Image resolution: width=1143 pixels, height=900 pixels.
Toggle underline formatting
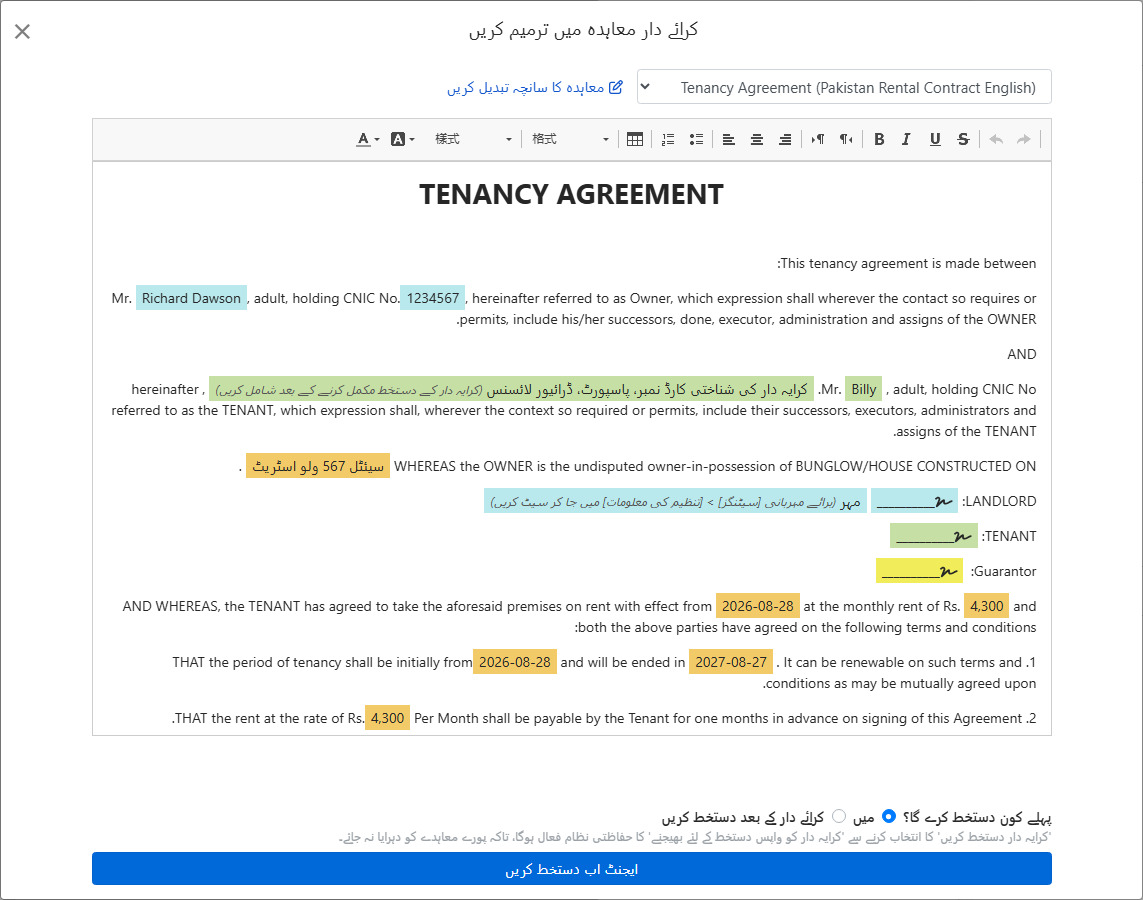click(935, 139)
